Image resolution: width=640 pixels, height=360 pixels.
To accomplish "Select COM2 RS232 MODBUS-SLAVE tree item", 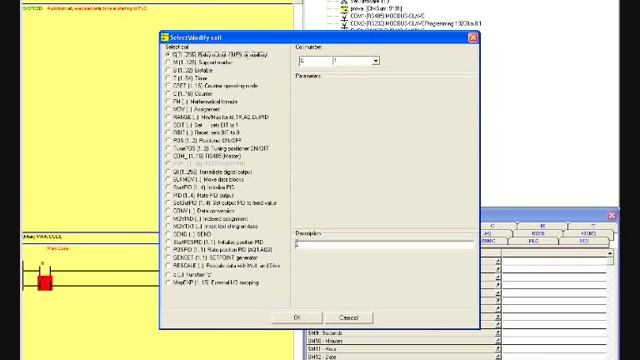I will pos(416,24).
